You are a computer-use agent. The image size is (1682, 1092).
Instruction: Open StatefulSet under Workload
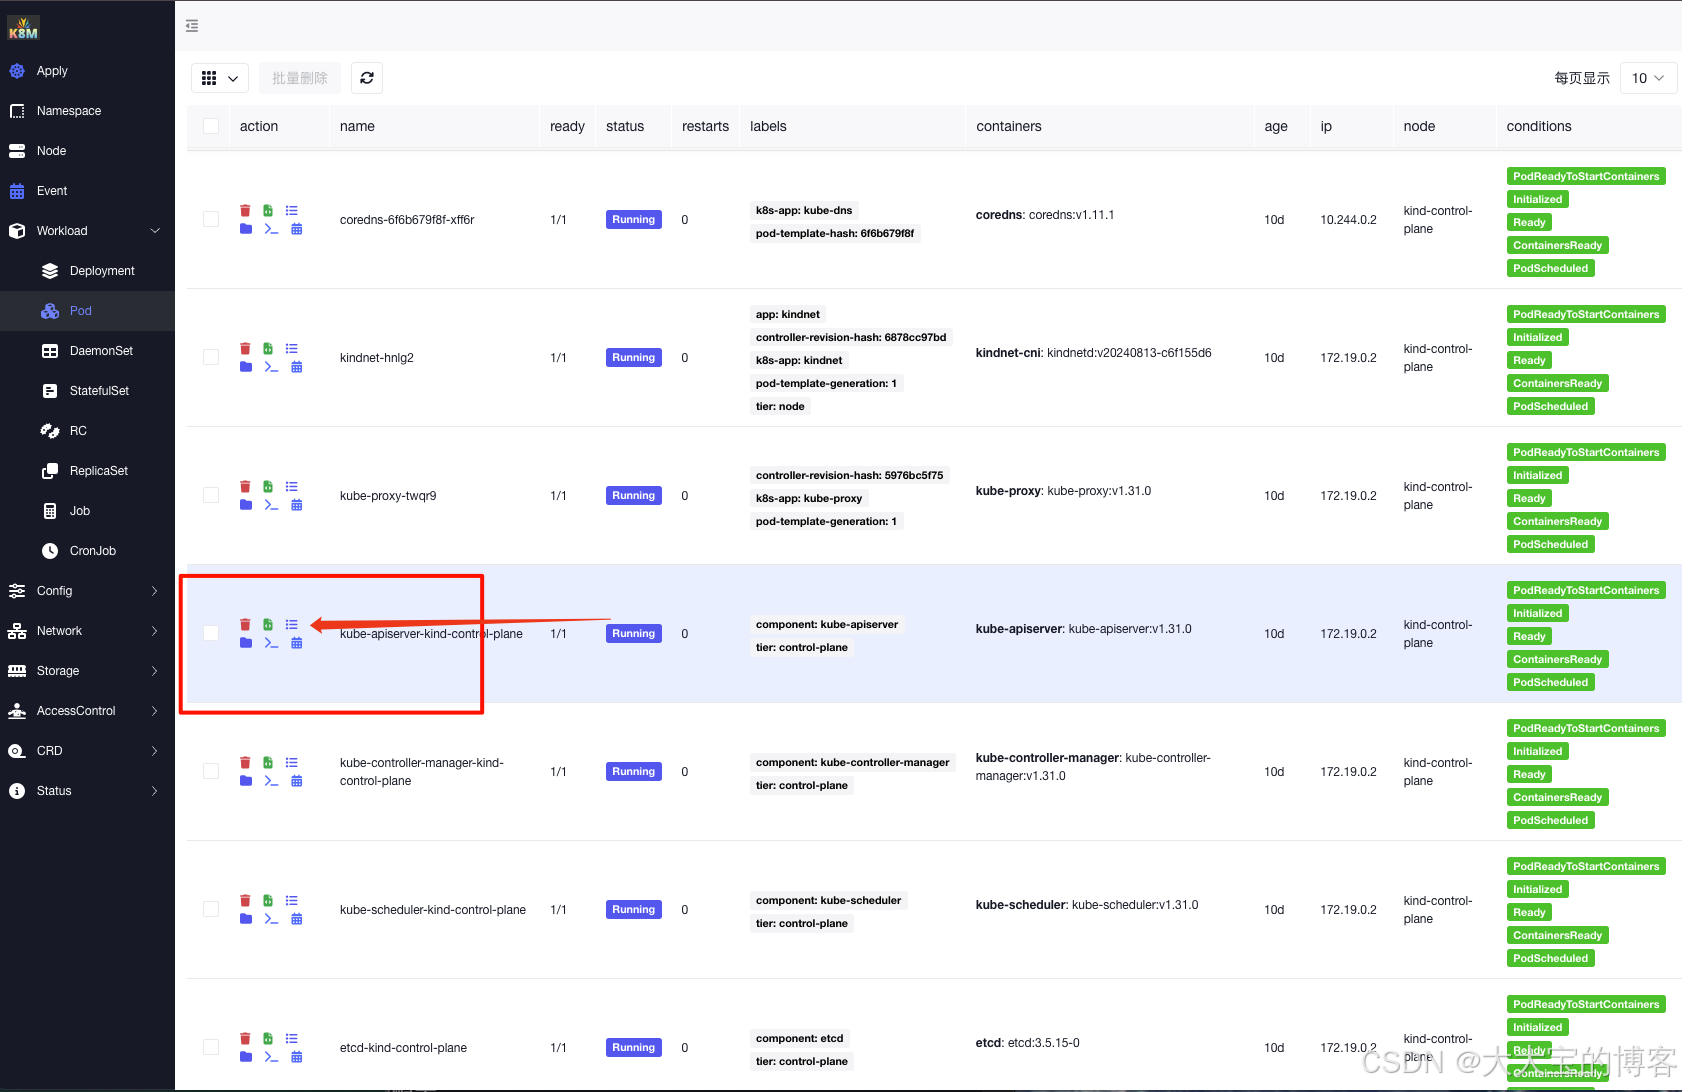(x=87, y=391)
